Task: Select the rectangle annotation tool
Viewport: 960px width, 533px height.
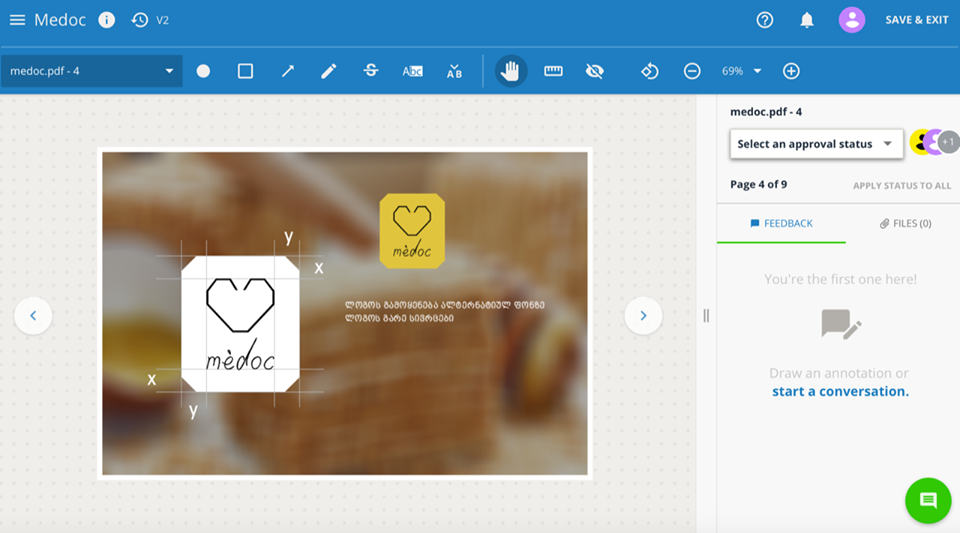Action: [x=245, y=71]
